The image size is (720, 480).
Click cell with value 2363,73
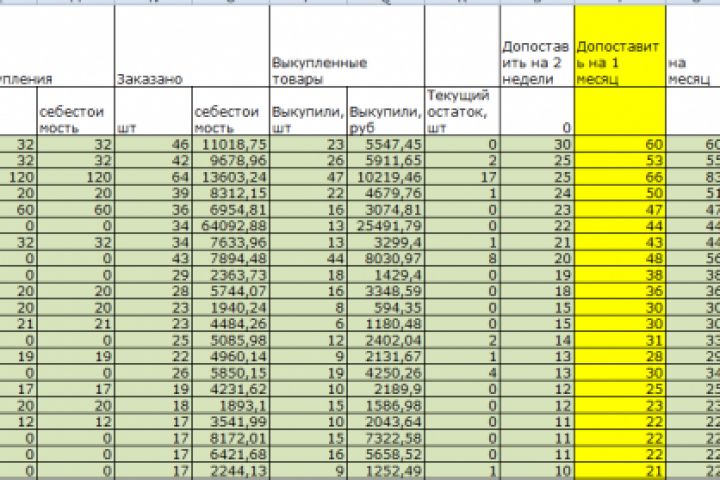click(231, 275)
